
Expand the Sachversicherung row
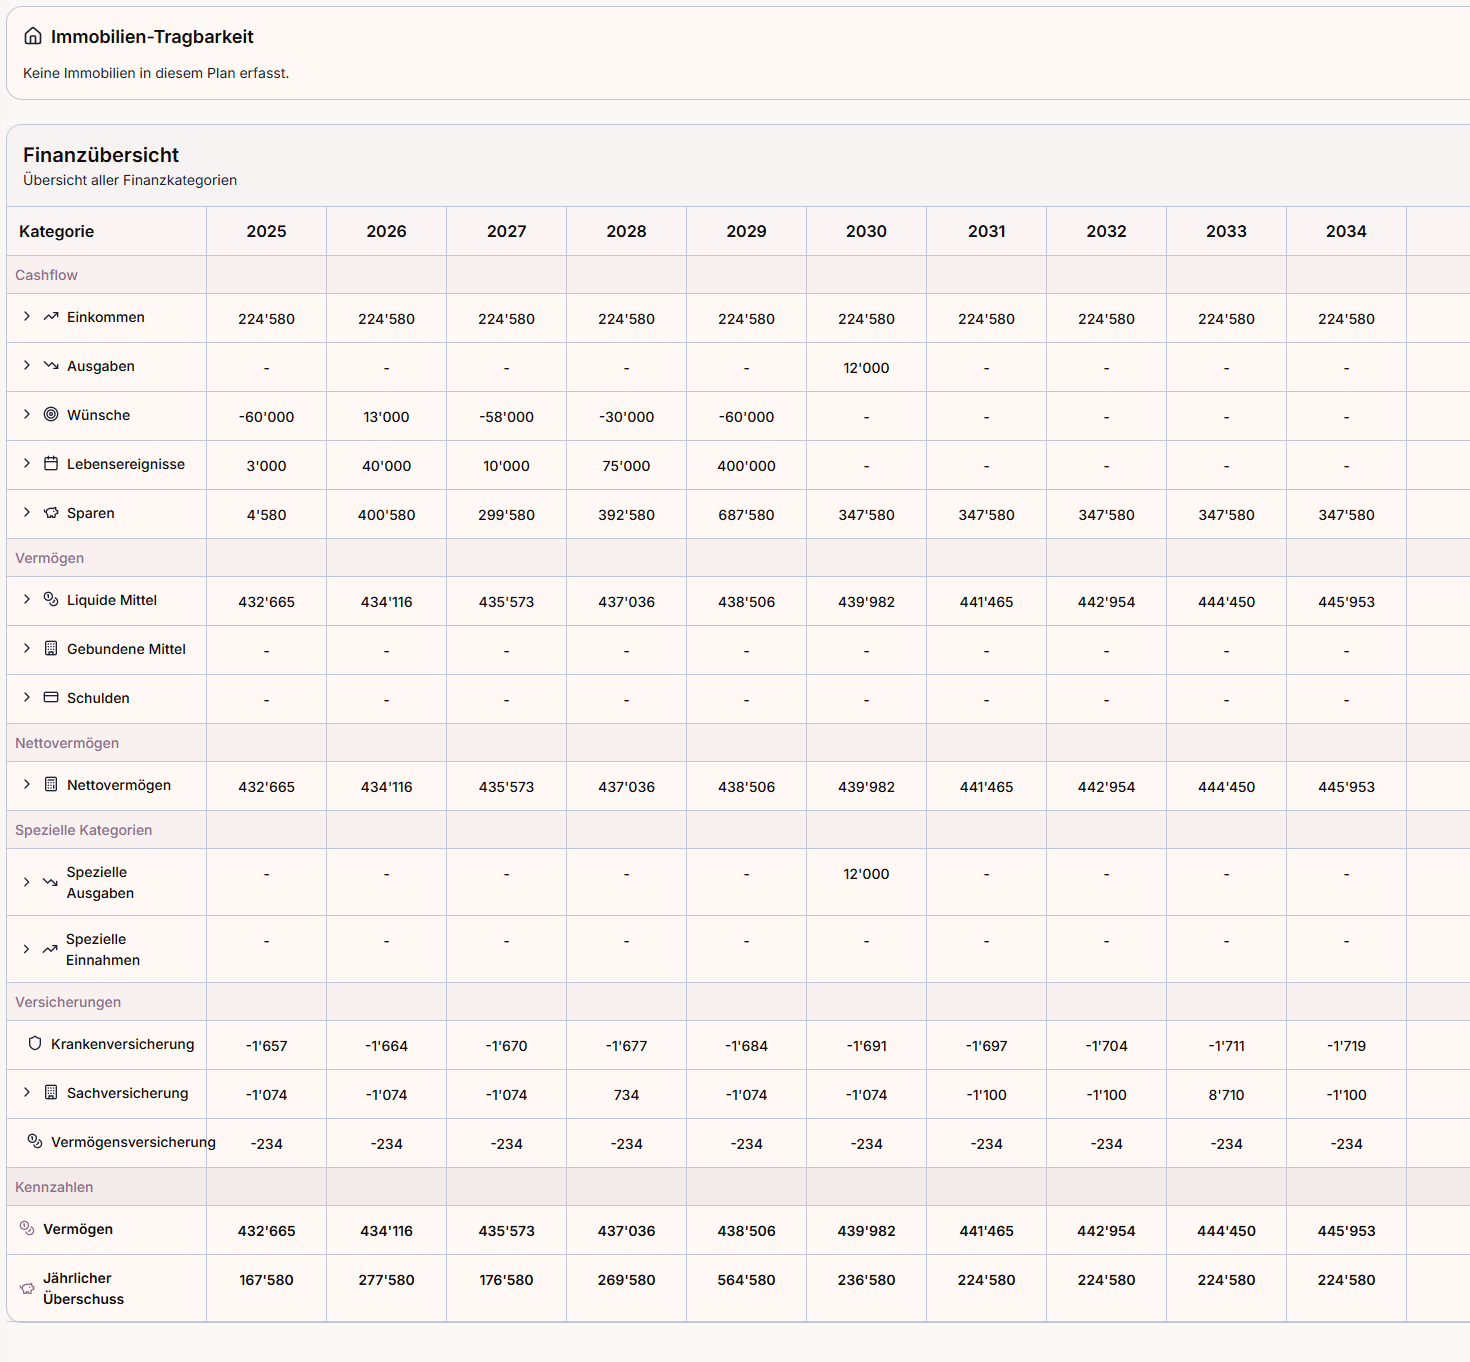click(27, 1093)
